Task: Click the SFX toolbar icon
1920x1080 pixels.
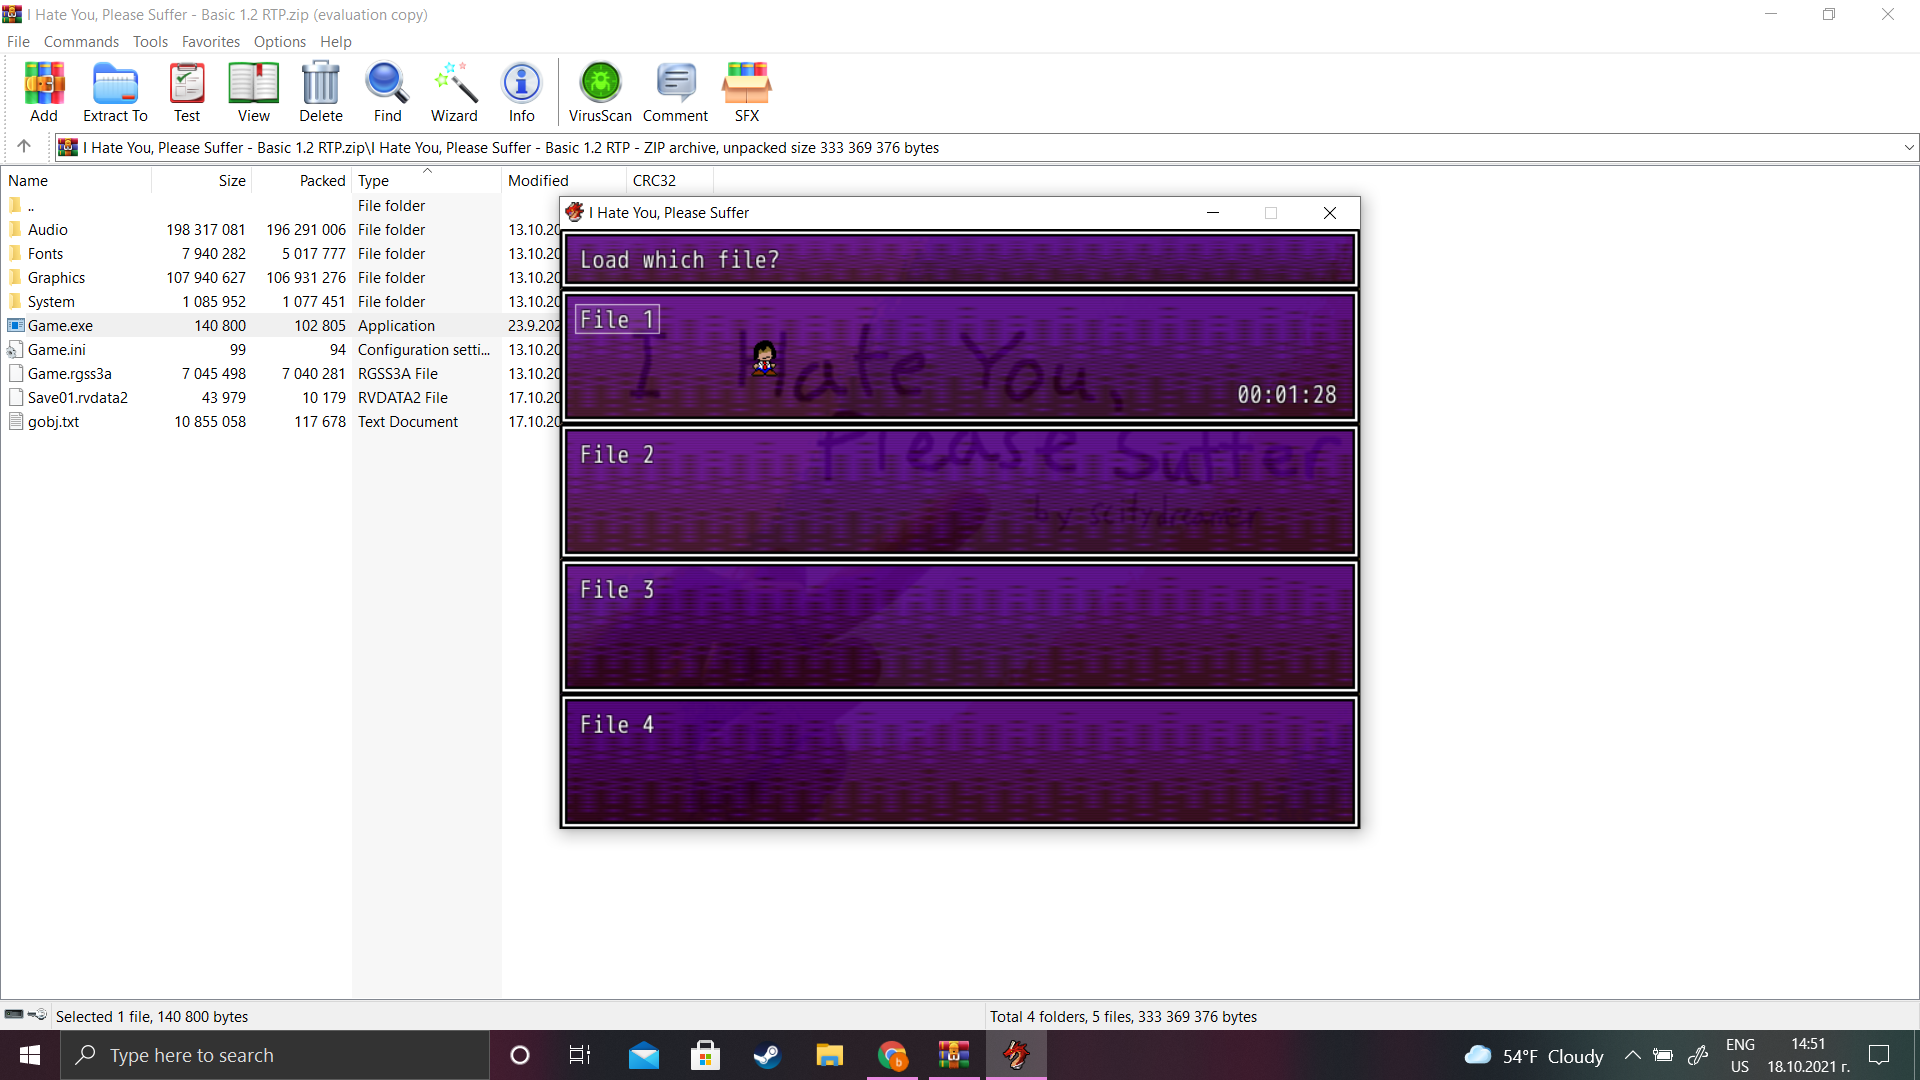Action: 747,92
